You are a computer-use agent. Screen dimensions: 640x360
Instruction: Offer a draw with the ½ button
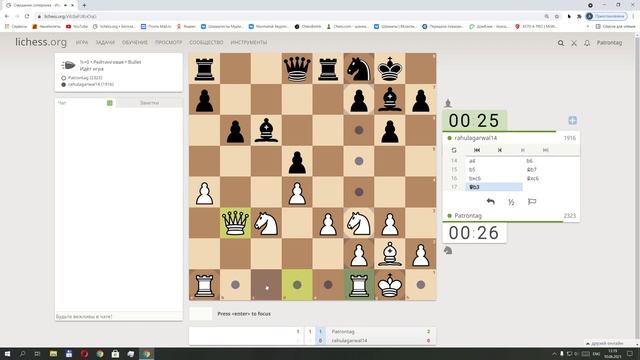pyautogui.click(x=511, y=202)
